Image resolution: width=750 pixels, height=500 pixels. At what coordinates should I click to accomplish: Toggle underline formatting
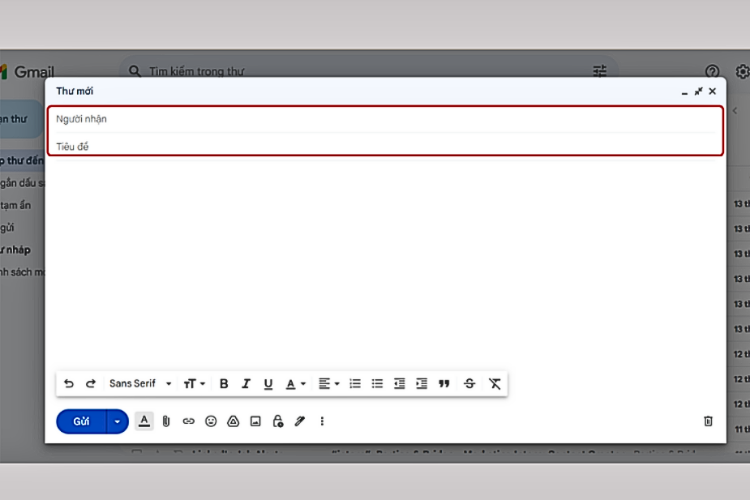pos(268,384)
